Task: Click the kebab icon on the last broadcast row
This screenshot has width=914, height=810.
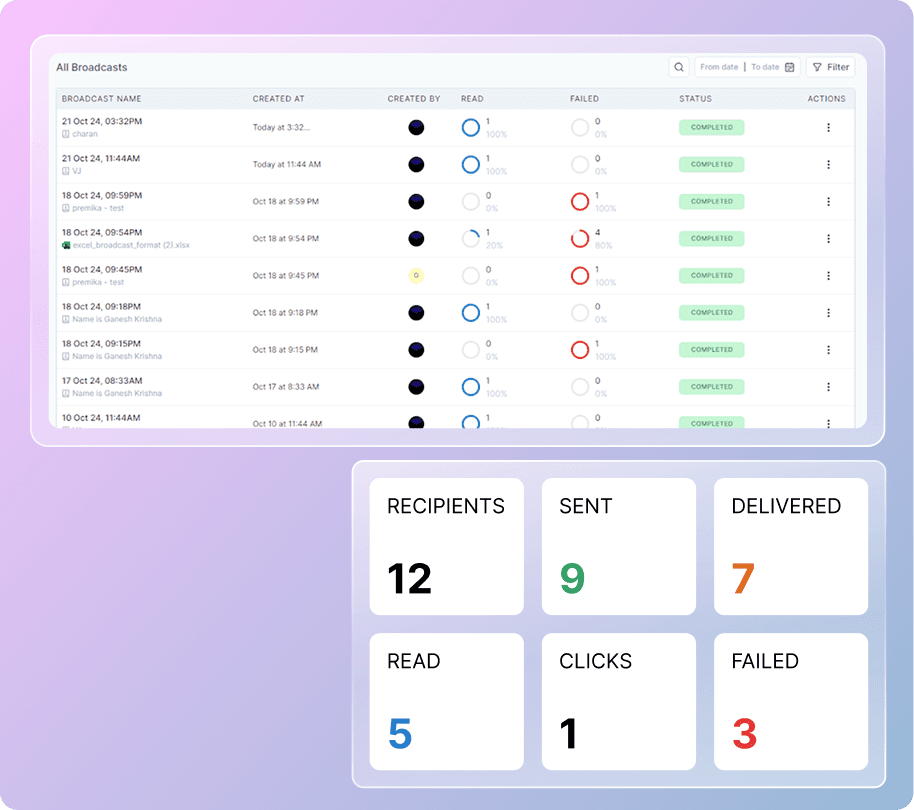Action: tap(827, 423)
